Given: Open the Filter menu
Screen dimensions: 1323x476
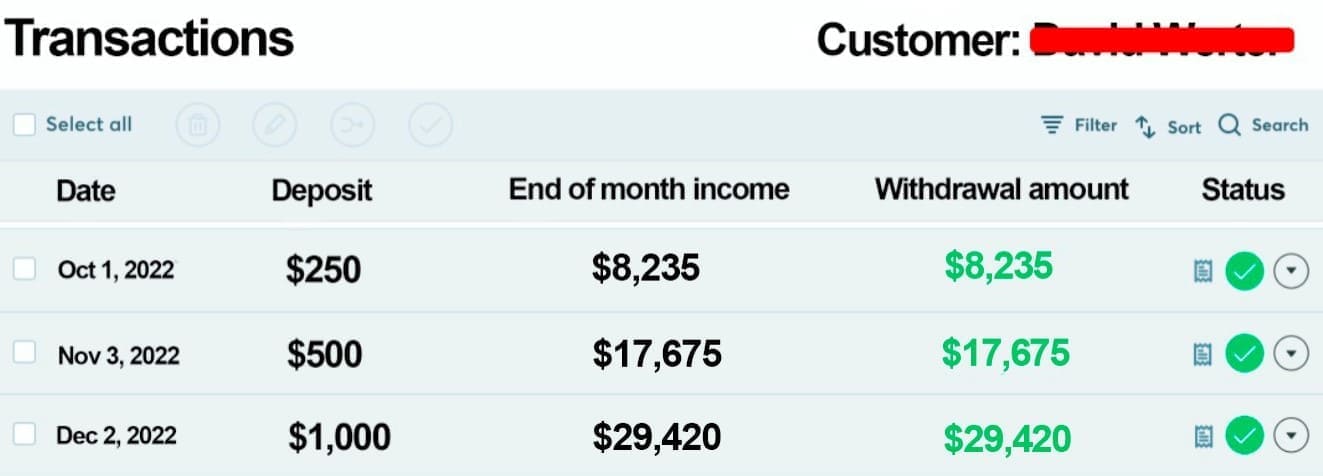Looking at the screenshot, I should point(1079,125).
